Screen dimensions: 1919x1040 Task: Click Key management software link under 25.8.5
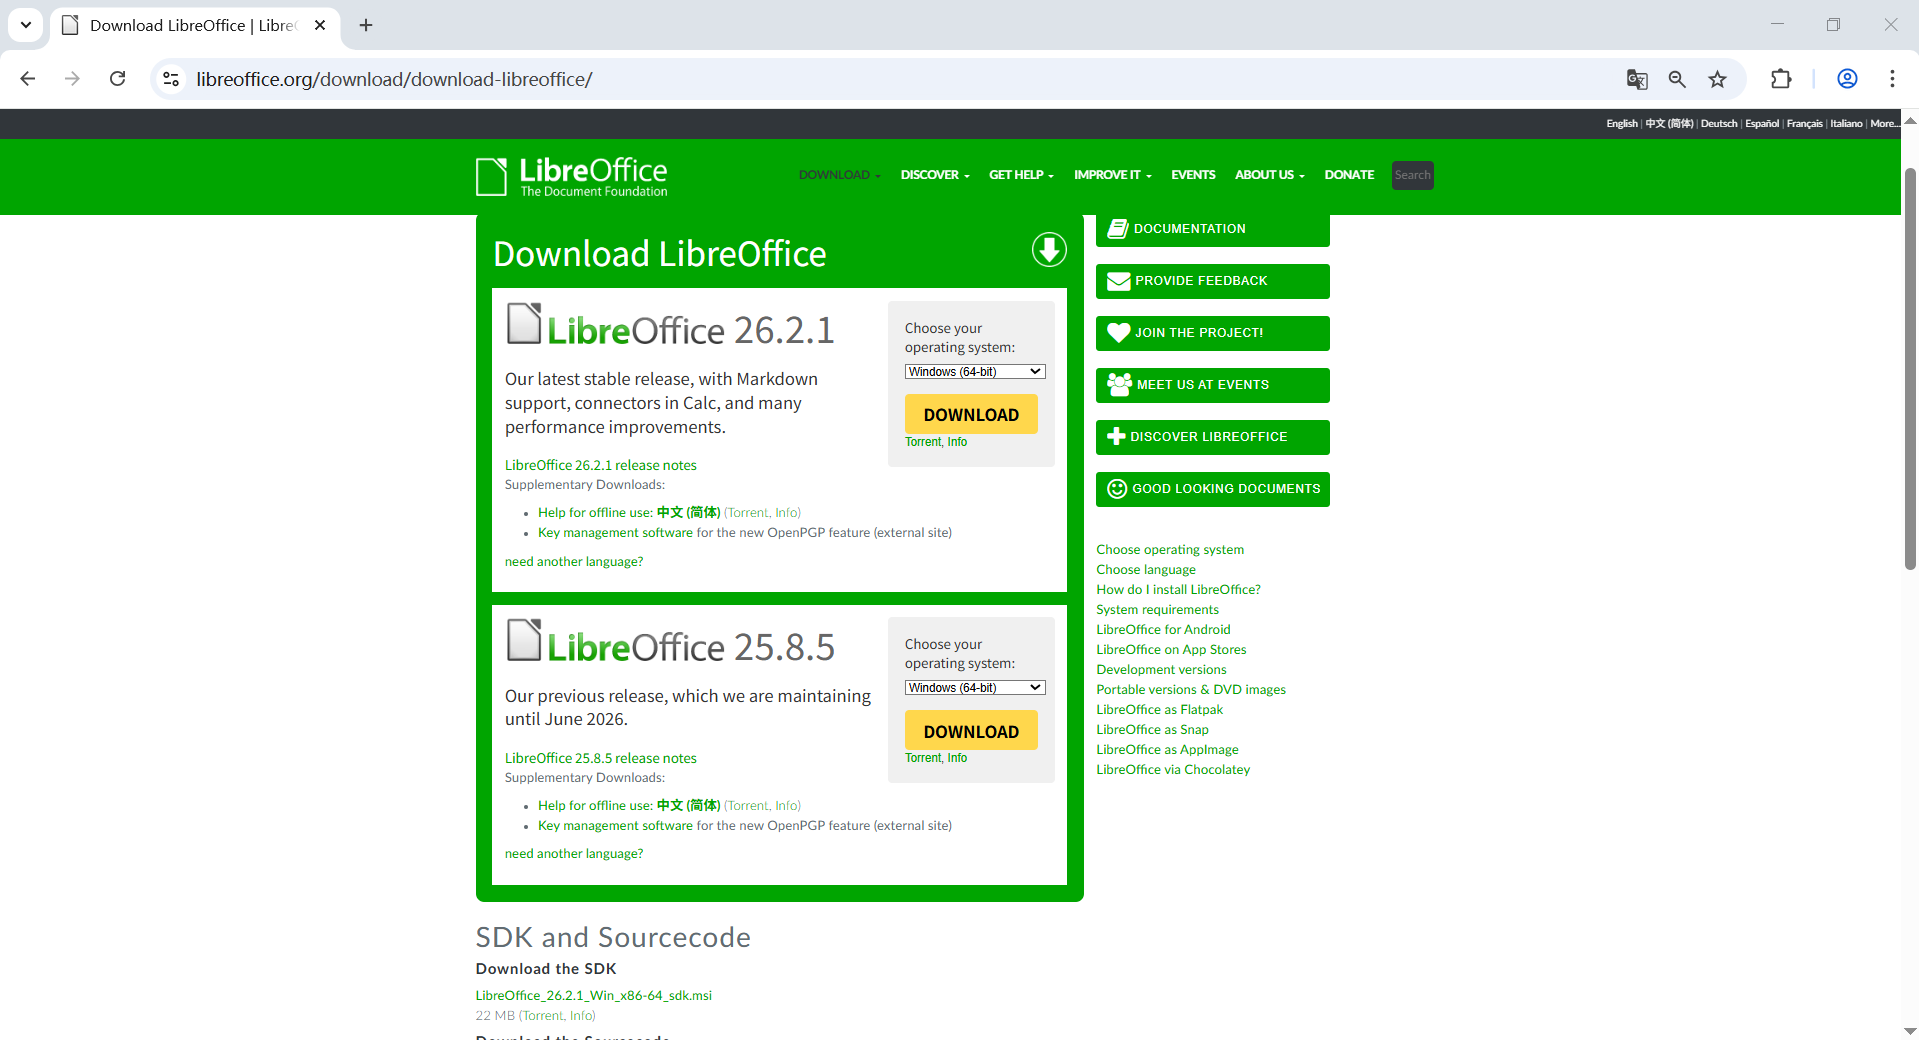pos(615,826)
